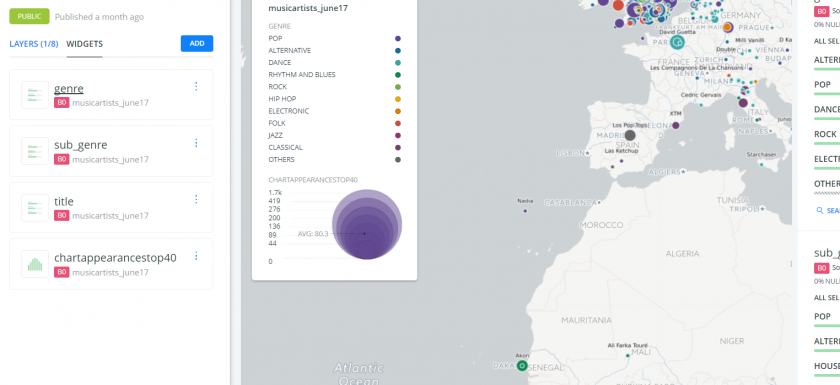Viewport: 840px width, 385px height.
Task: Click the ALTERNATIVE legend color dot
Action: pos(398,51)
